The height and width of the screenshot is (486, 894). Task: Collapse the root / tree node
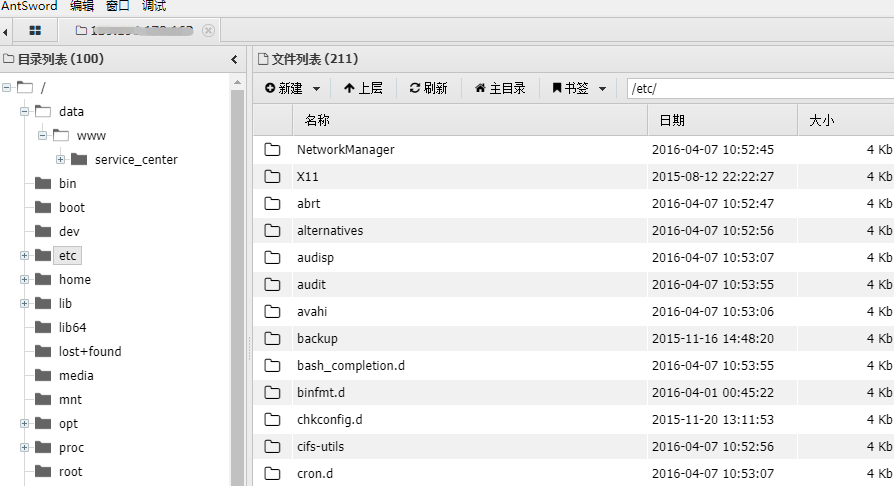point(6,88)
